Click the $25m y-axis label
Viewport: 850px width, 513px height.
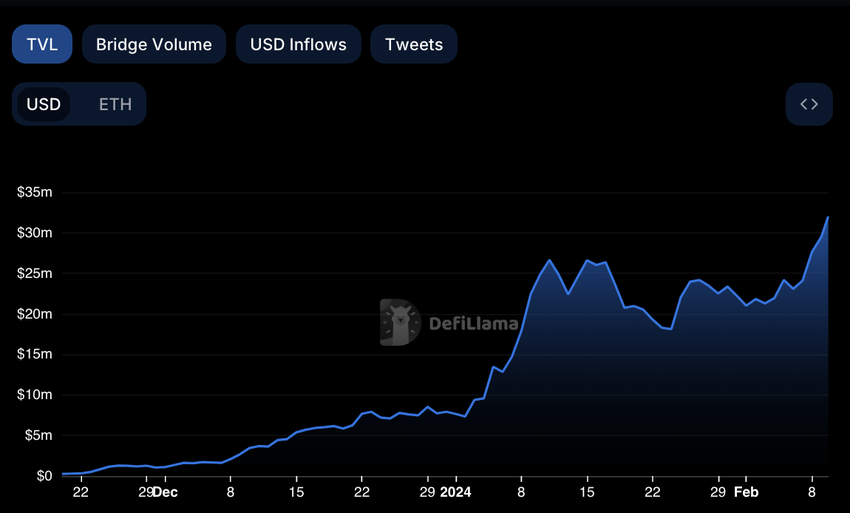click(x=35, y=273)
